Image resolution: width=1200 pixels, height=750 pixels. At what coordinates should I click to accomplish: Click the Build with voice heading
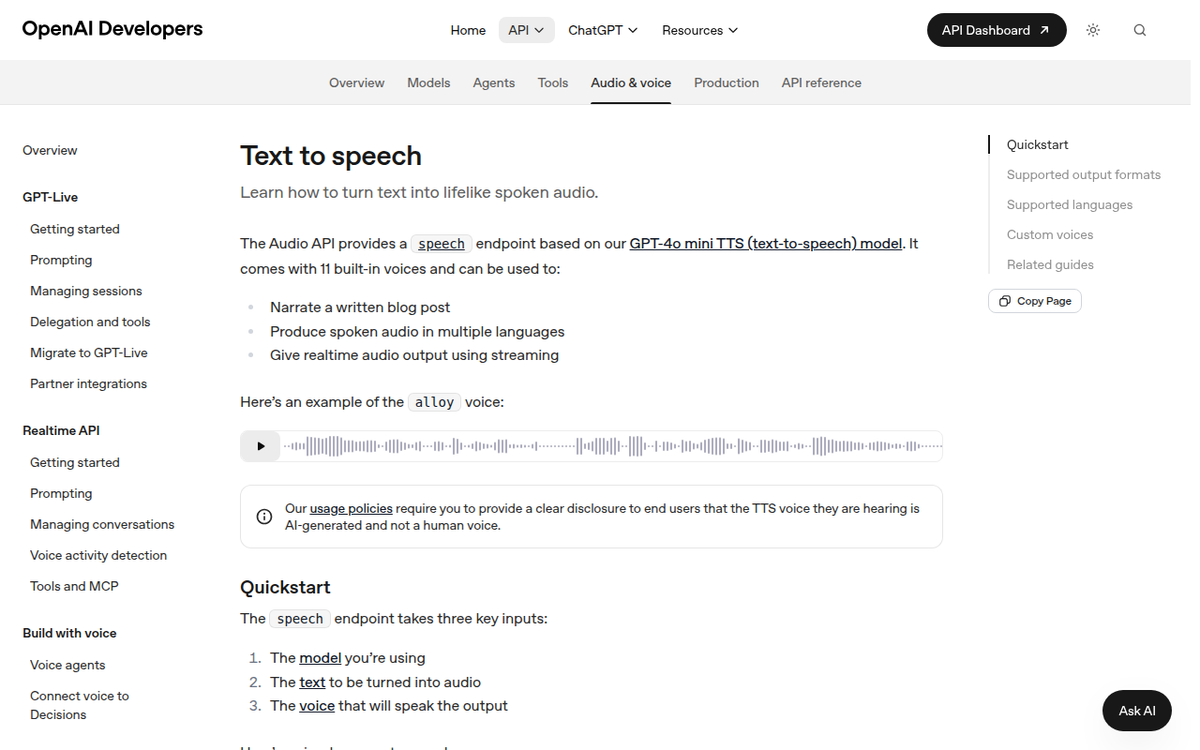click(x=70, y=633)
